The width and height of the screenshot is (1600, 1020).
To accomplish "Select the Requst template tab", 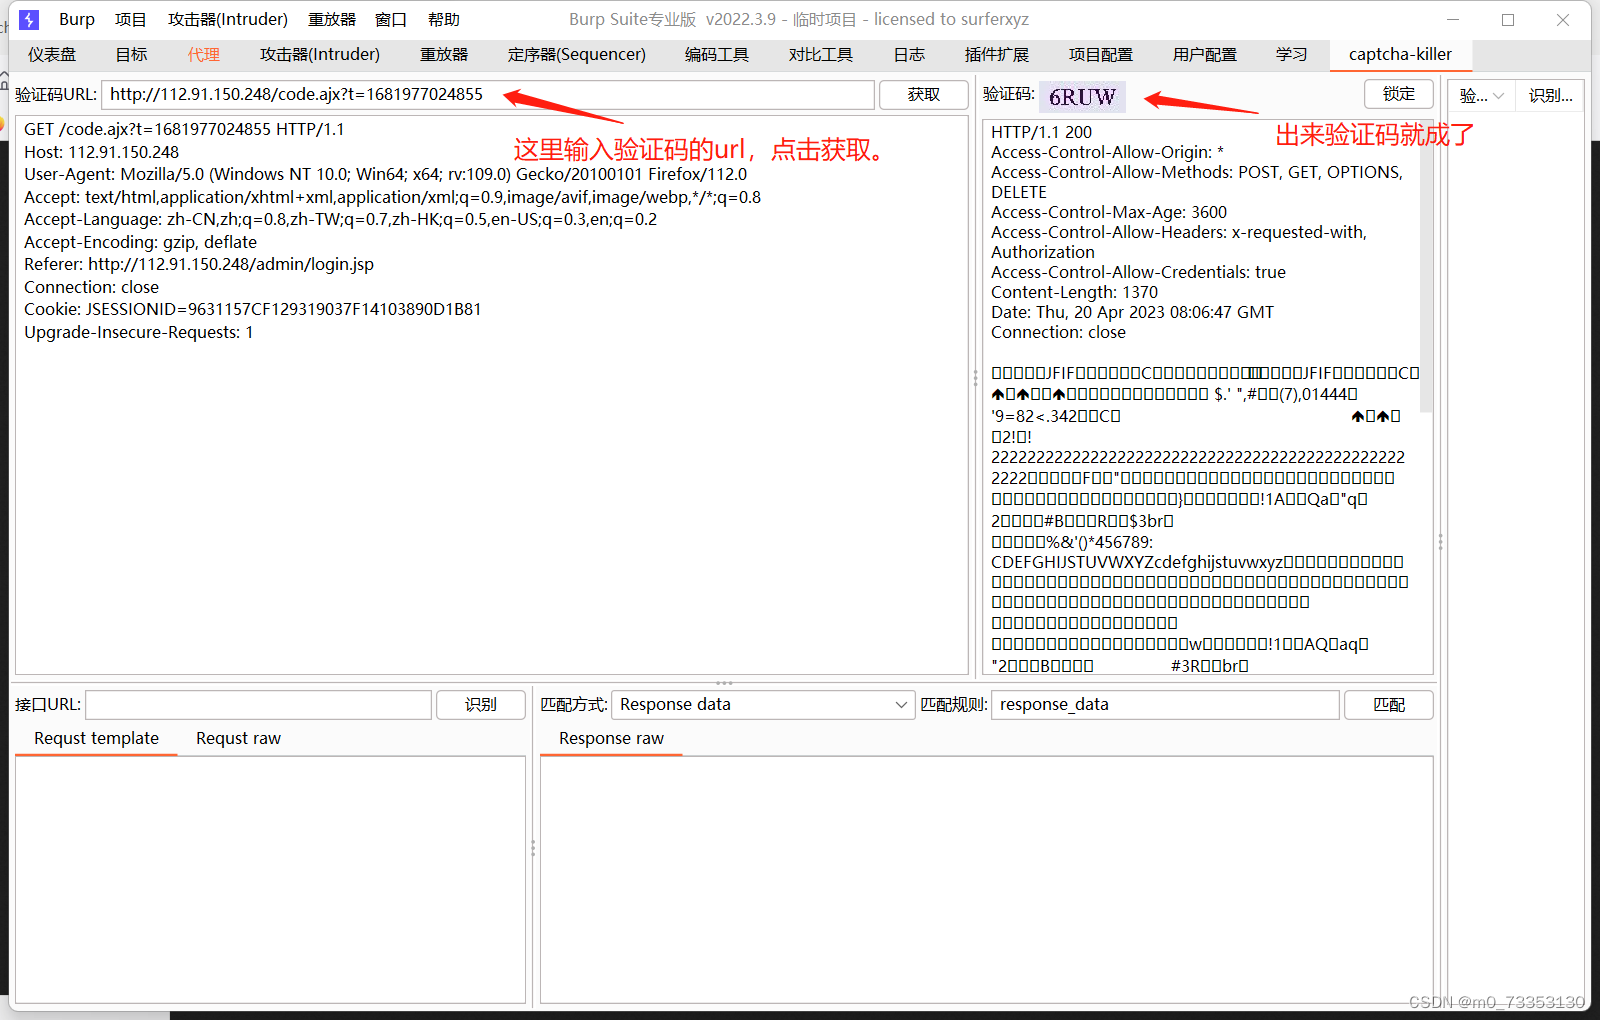I will (x=96, y=738).
